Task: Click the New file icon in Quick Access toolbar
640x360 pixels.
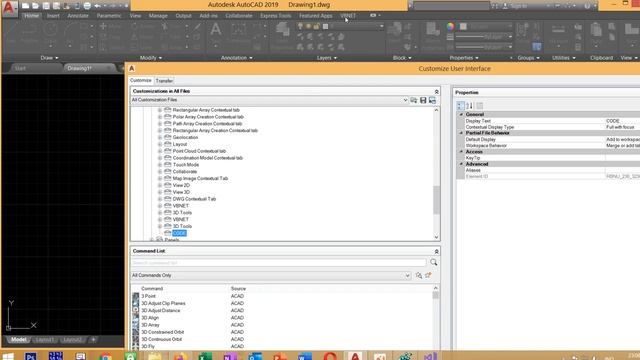Action: pyautogui.click(x=25, y=6)
